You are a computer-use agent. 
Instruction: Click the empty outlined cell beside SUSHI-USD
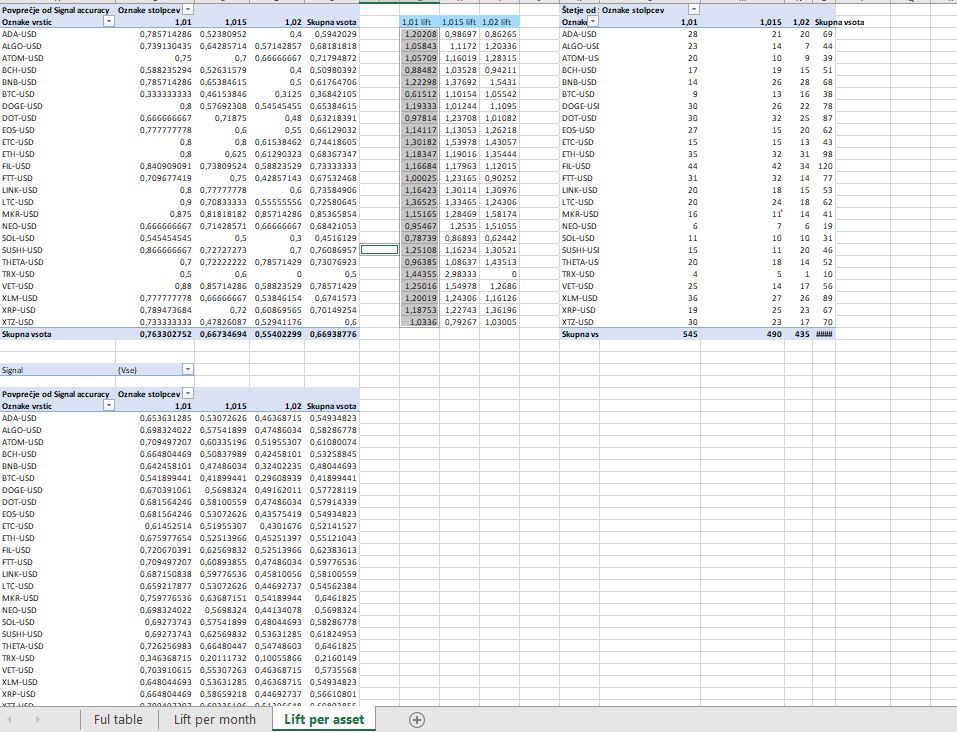point(378,250)
